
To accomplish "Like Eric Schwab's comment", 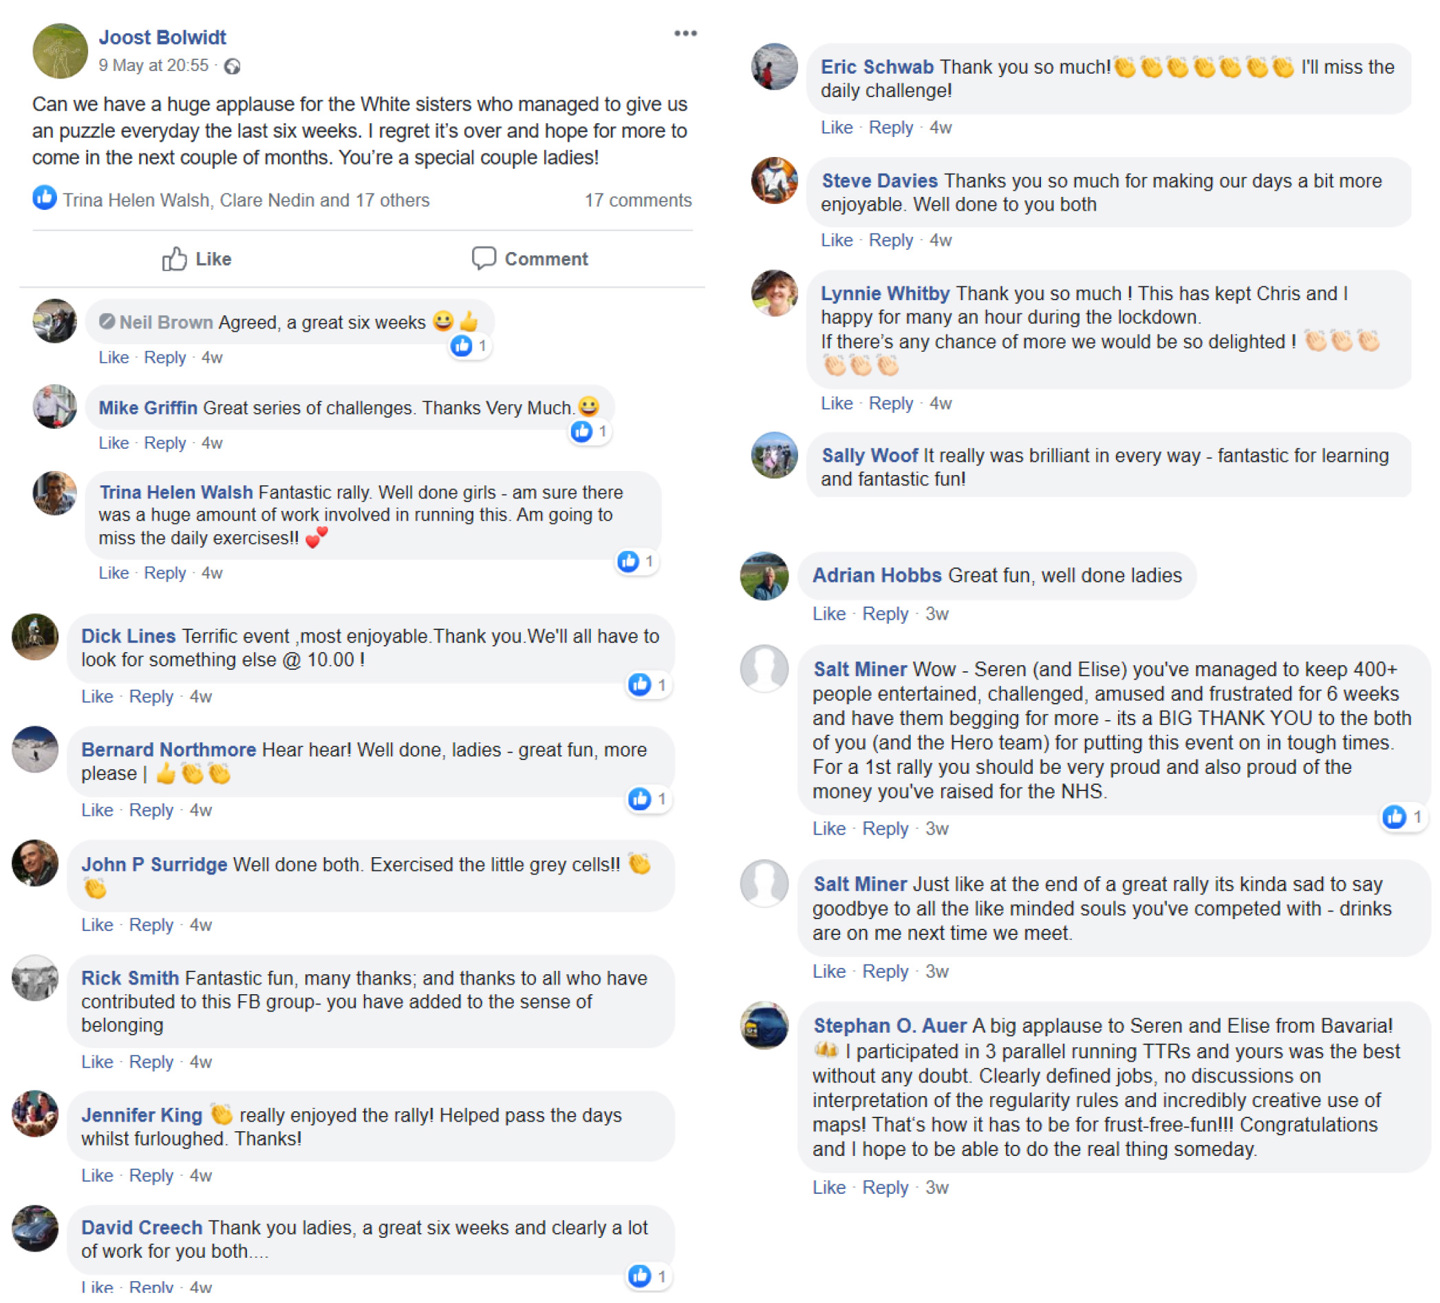I will [836, 128].
